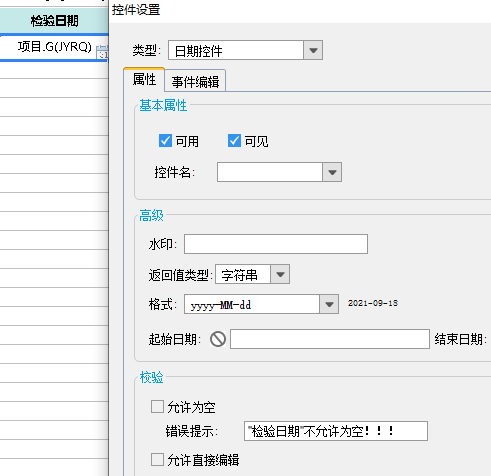Click the calendar widget icon in JYRQ cell

coord(102,52)
